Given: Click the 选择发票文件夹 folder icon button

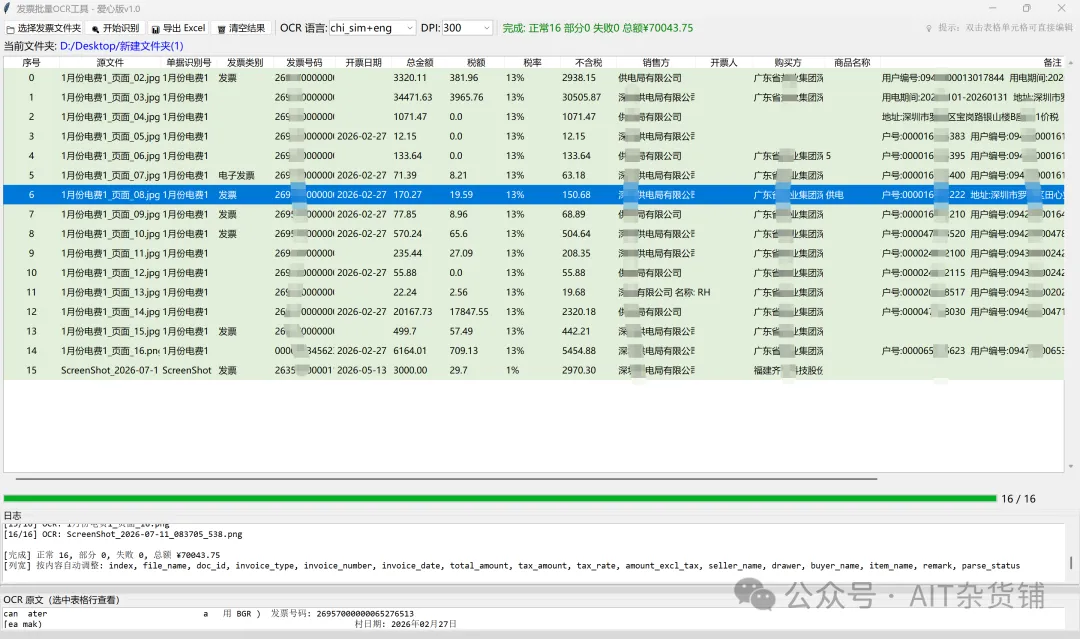Looking at the screenshot, I should (43, 28).
